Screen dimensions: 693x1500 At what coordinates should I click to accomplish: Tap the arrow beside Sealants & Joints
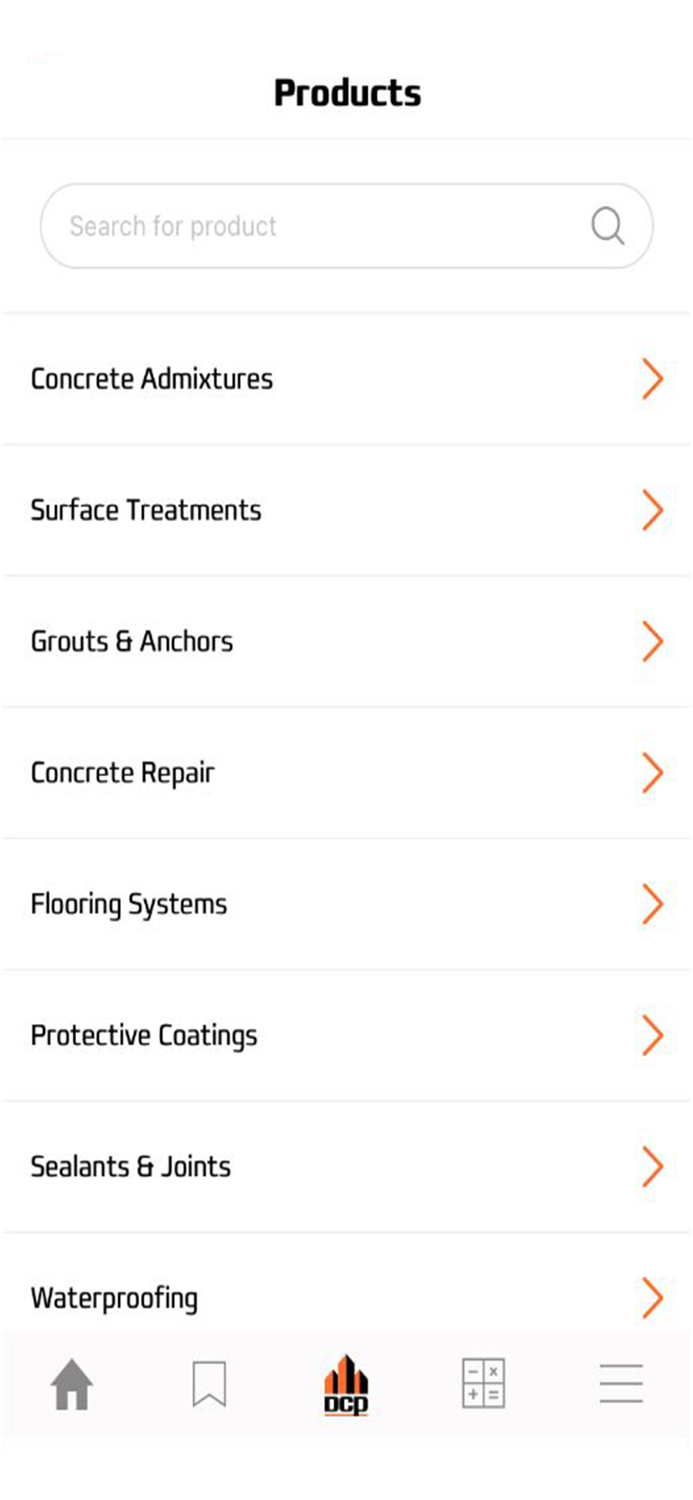click(x=653, y=1166)
